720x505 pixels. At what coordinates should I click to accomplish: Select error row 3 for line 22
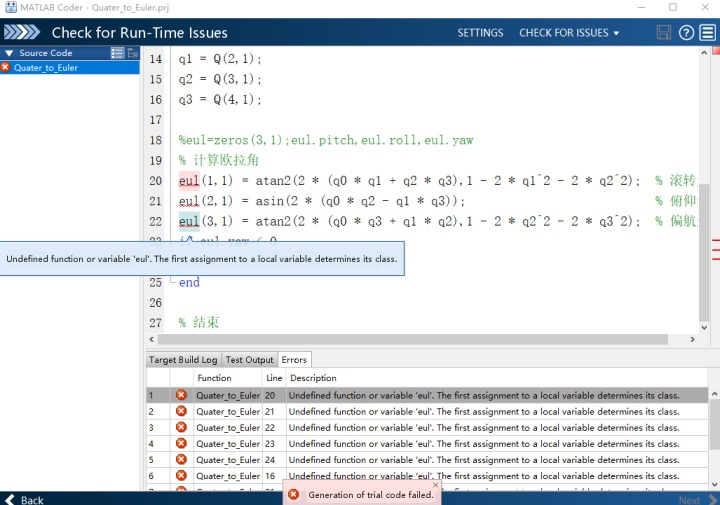pos(427,427)
